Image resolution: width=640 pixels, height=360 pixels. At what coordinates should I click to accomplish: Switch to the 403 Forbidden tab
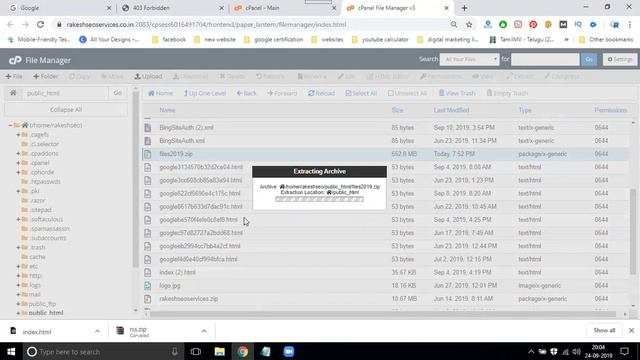173,8
